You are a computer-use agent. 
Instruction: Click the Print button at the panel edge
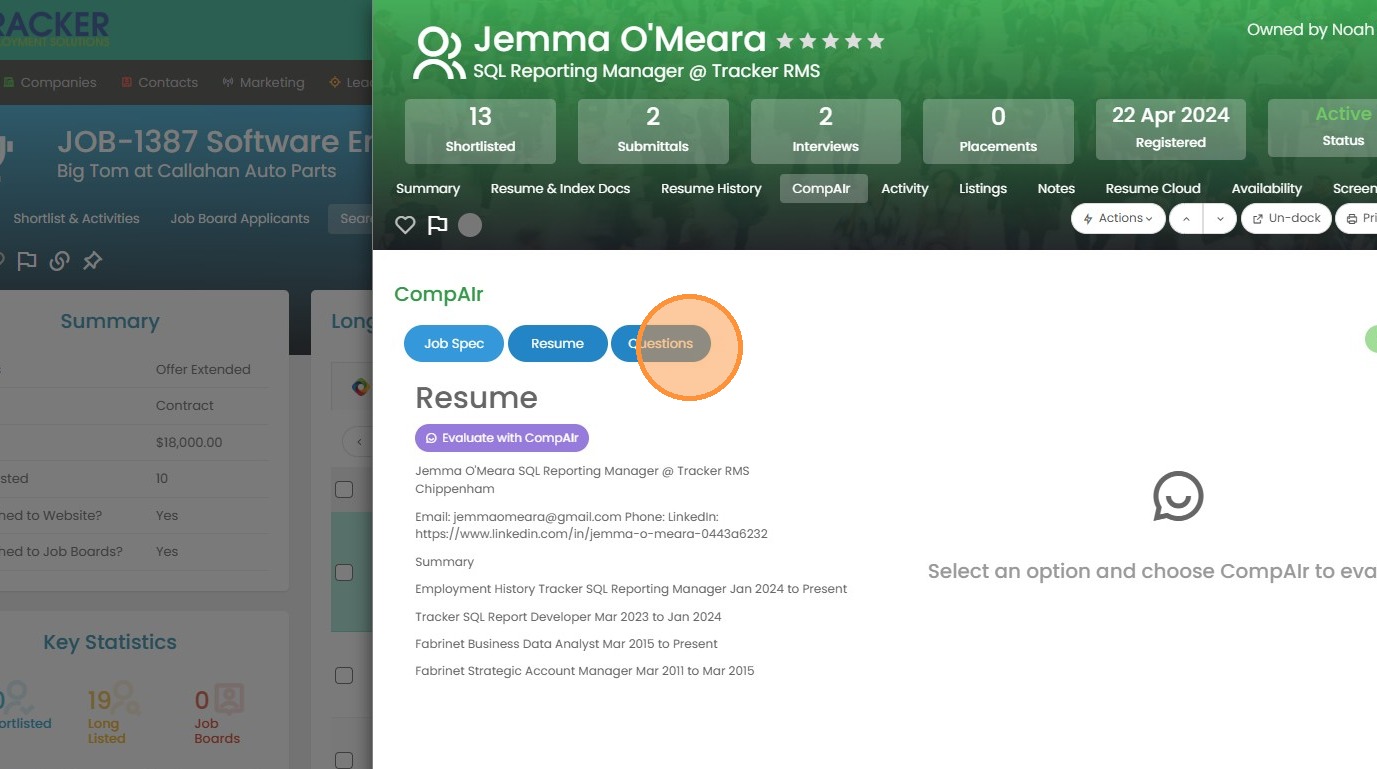pyautogui.click(x=1357, y=218)
